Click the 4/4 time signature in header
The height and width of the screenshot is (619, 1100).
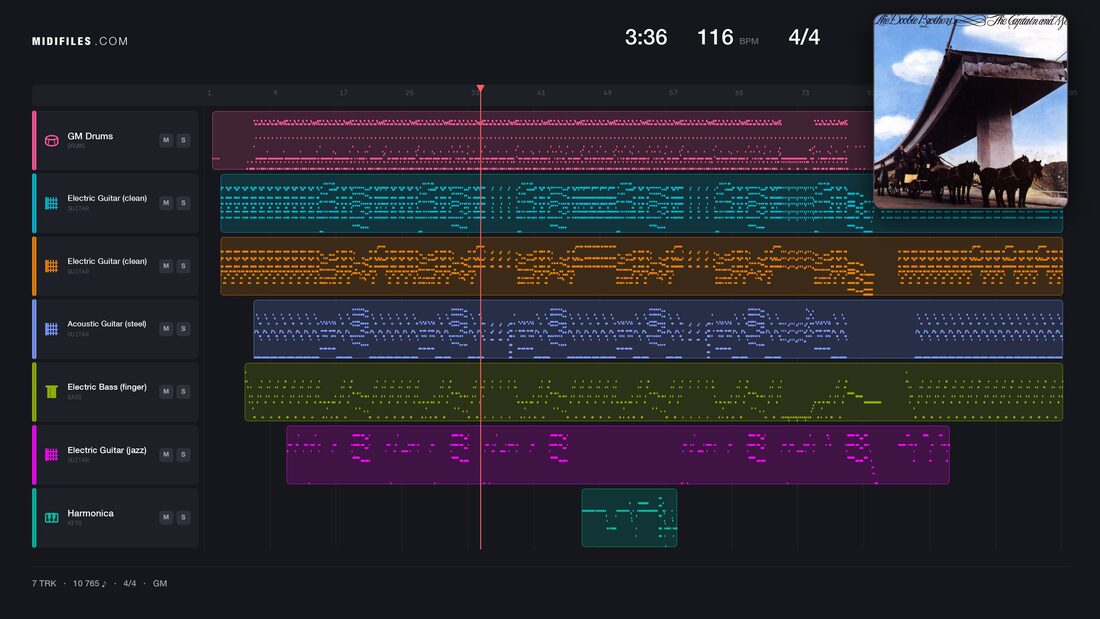tap(804, 37)
